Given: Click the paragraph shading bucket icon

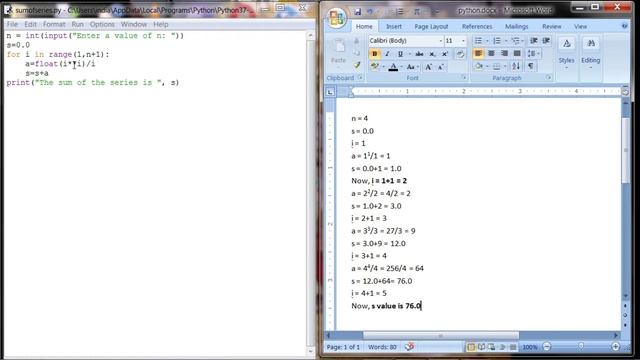Looking at the screenshot, I should (x=478, y=66).
